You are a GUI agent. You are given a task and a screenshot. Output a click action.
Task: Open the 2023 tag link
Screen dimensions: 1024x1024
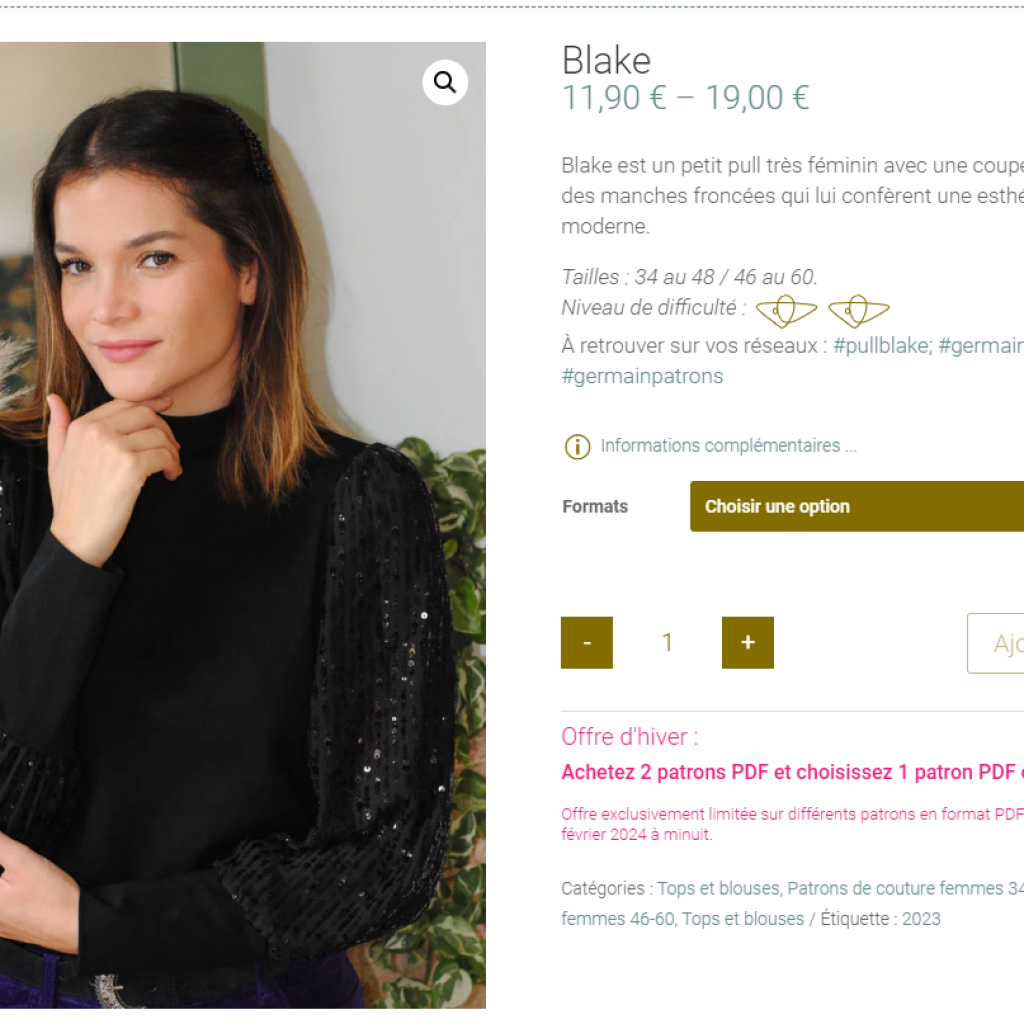(x=921, y=919)
